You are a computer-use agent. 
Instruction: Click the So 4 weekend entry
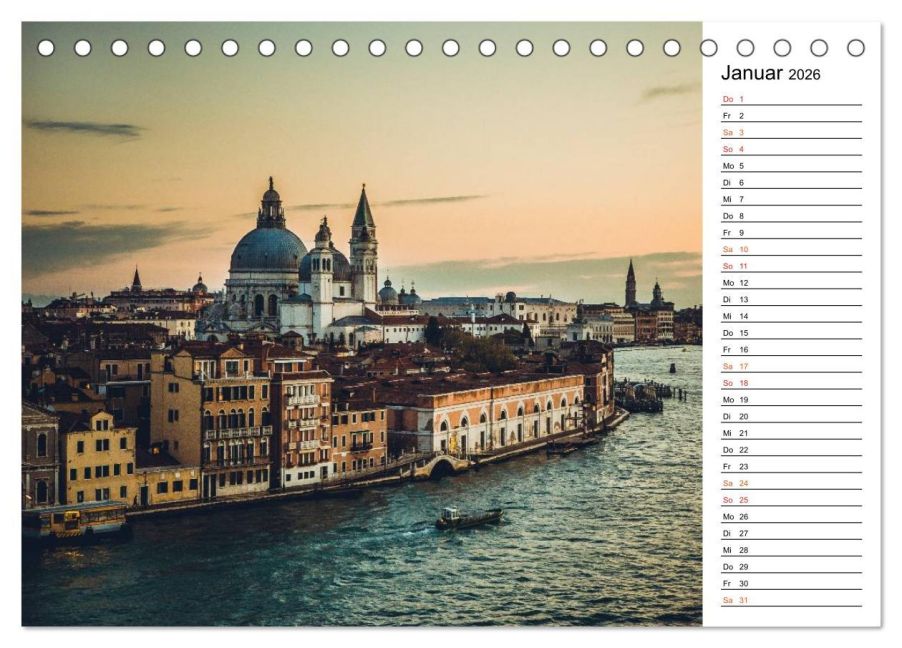tap(791, 149)
